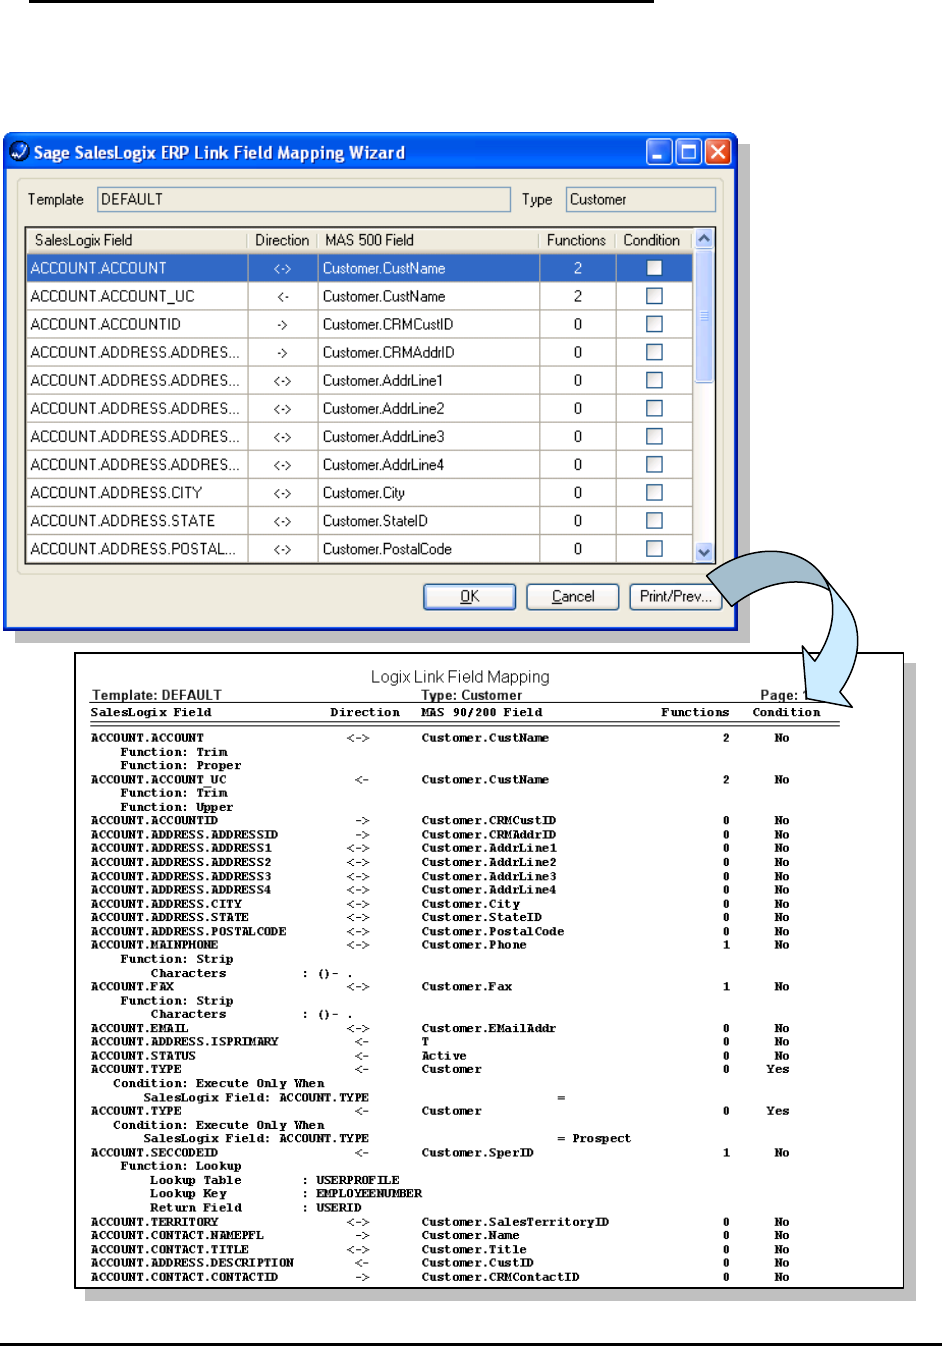
Task: Click Functions value for Customer.City row
Action: (577, 492)
